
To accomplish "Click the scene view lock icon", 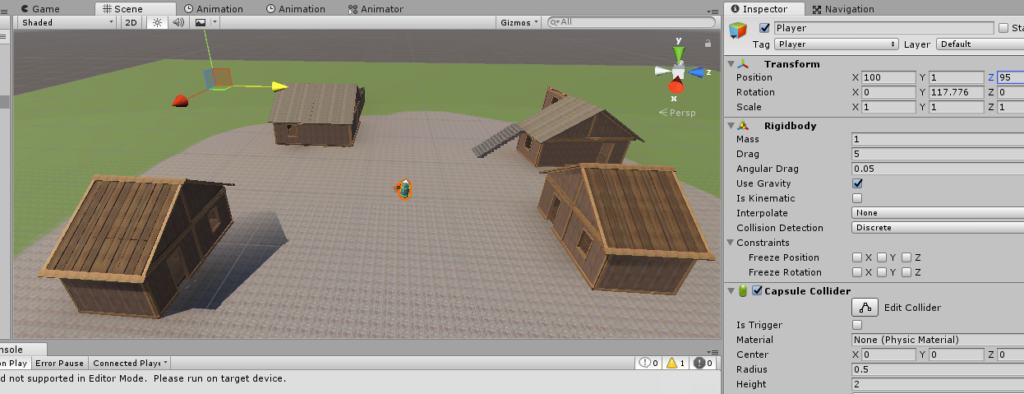I will click(707, 43).
